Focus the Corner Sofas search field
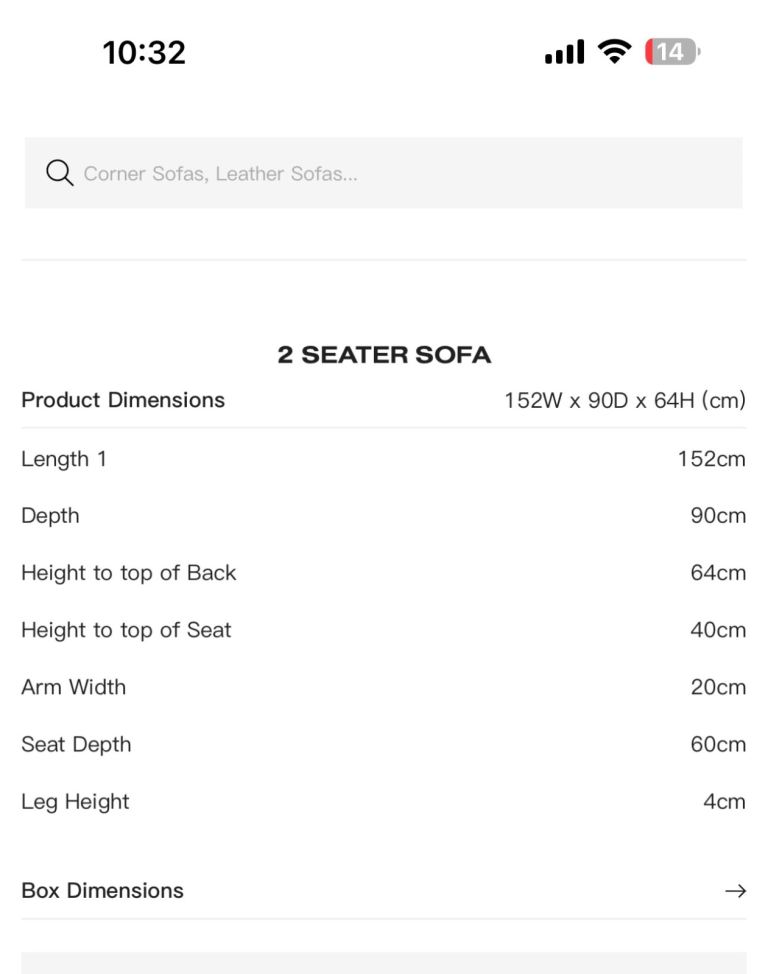 383,173
